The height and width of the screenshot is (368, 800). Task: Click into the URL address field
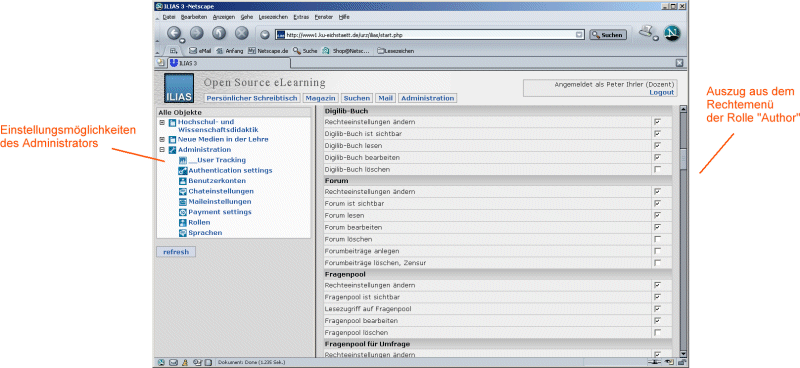[430, 35]
